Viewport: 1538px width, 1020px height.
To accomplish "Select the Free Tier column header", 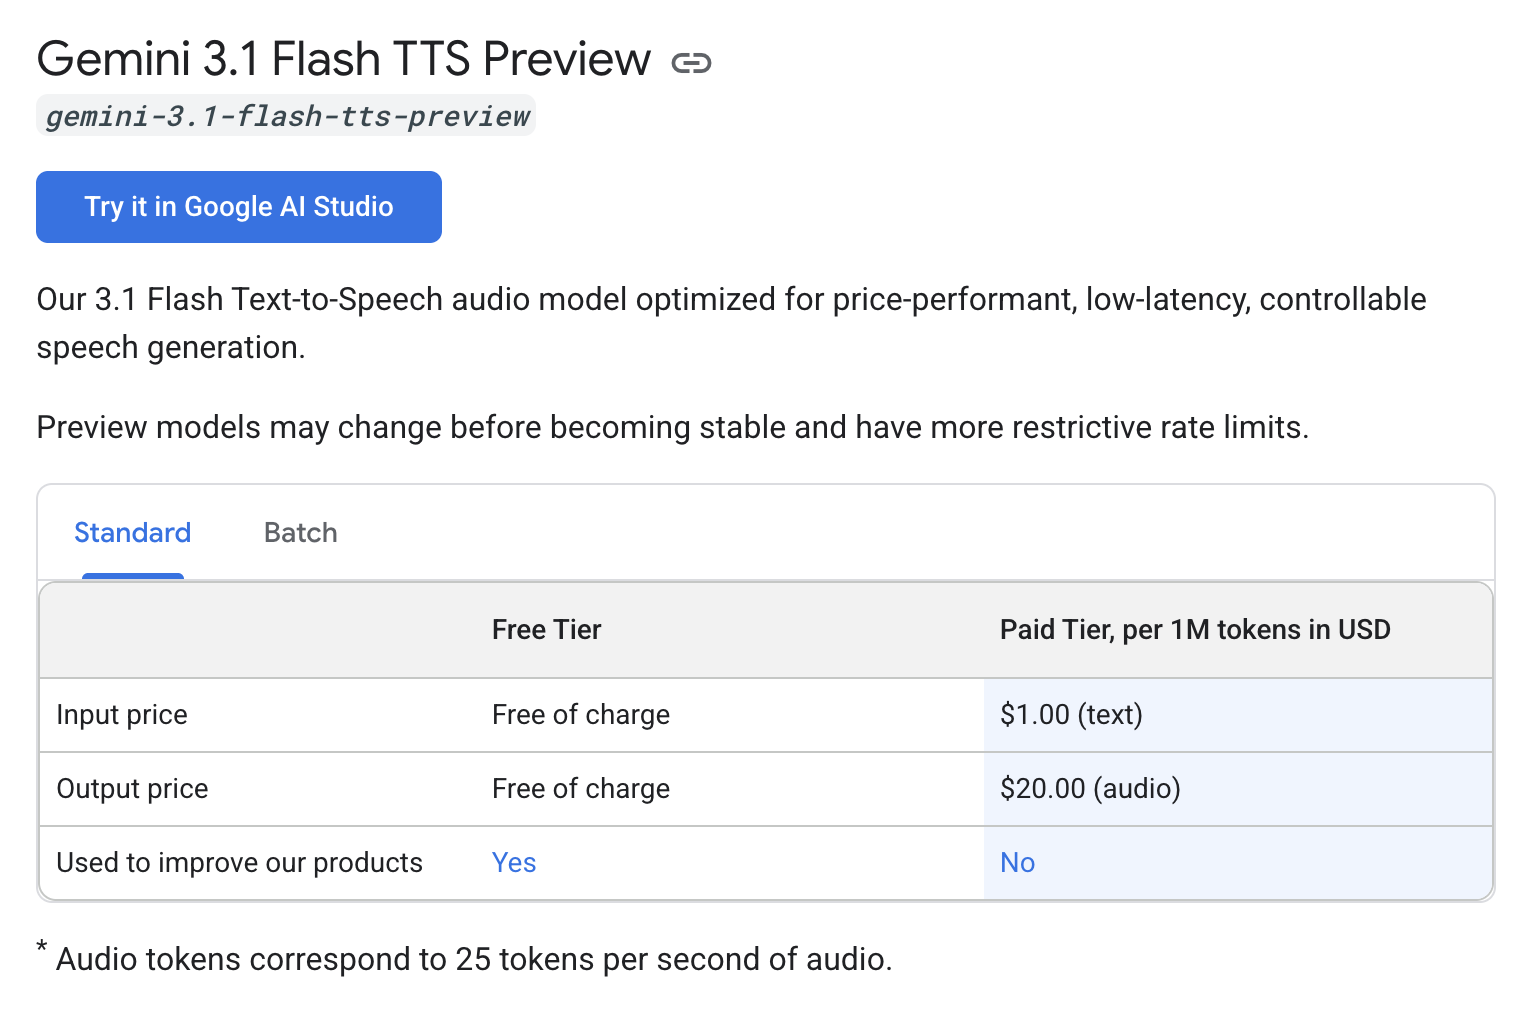I will coord(546,629).
